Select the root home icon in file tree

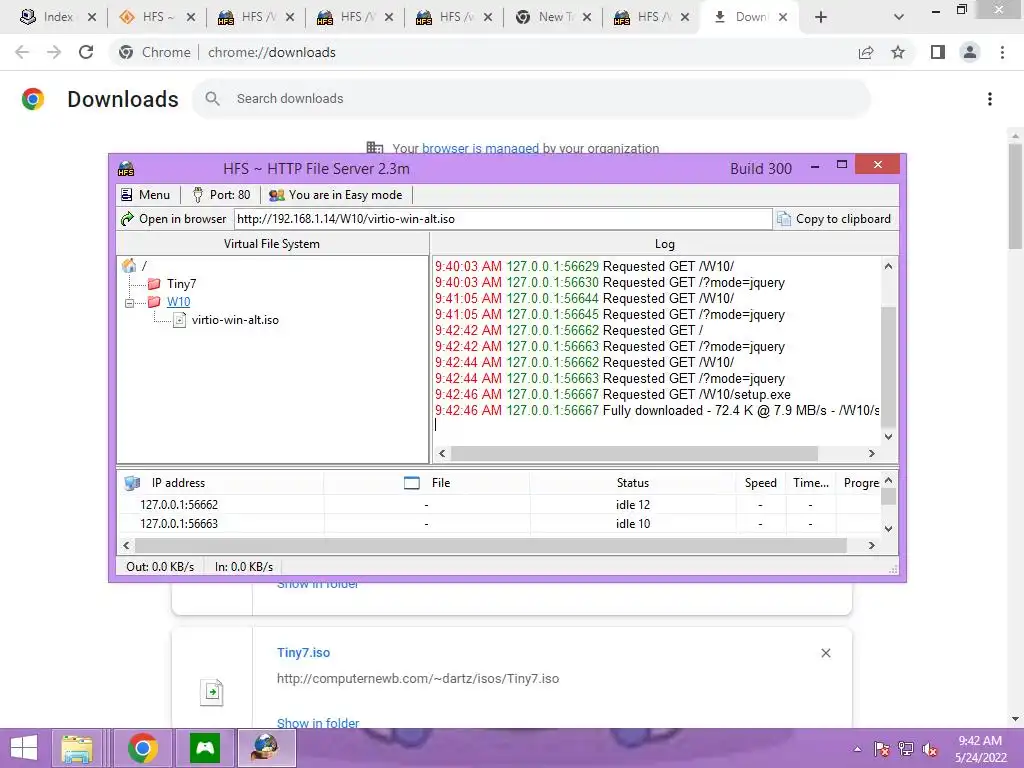[x=129, y=266]
